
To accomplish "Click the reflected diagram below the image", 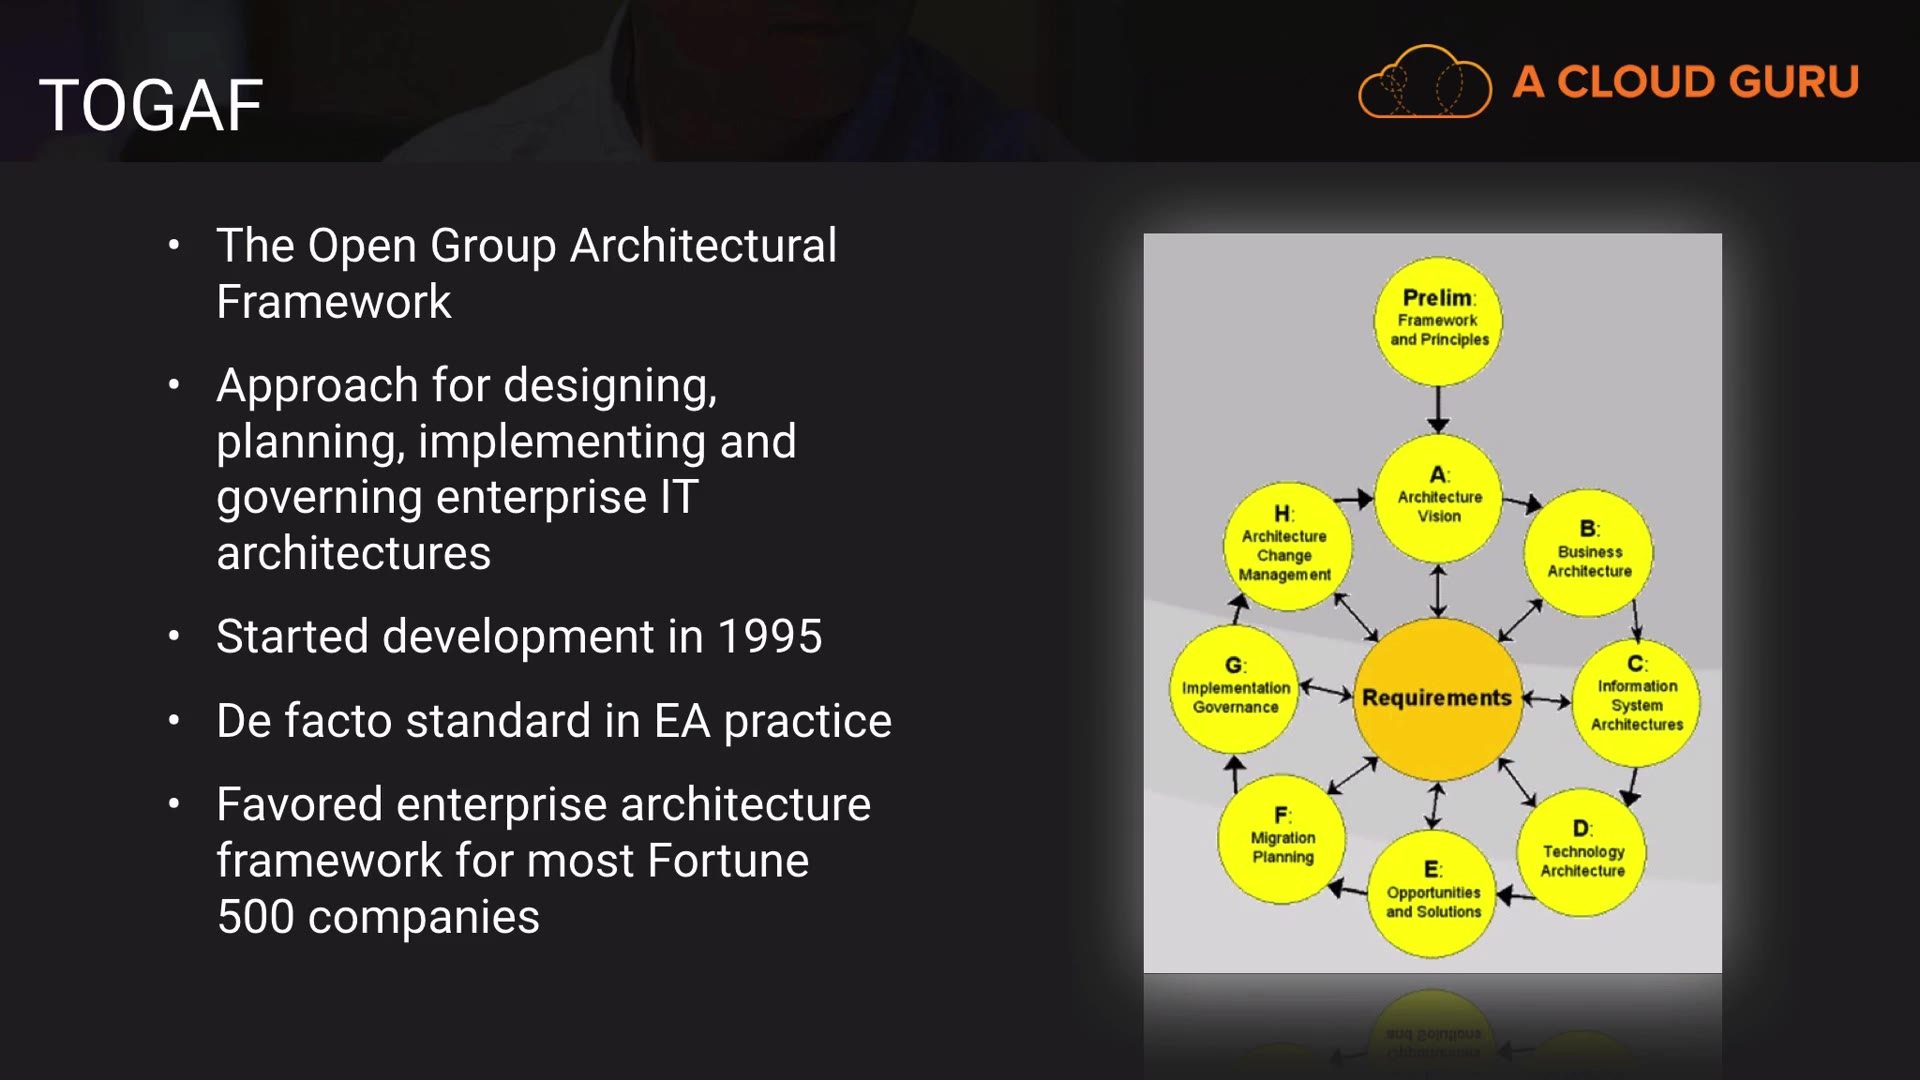I will (1432, 1030).
